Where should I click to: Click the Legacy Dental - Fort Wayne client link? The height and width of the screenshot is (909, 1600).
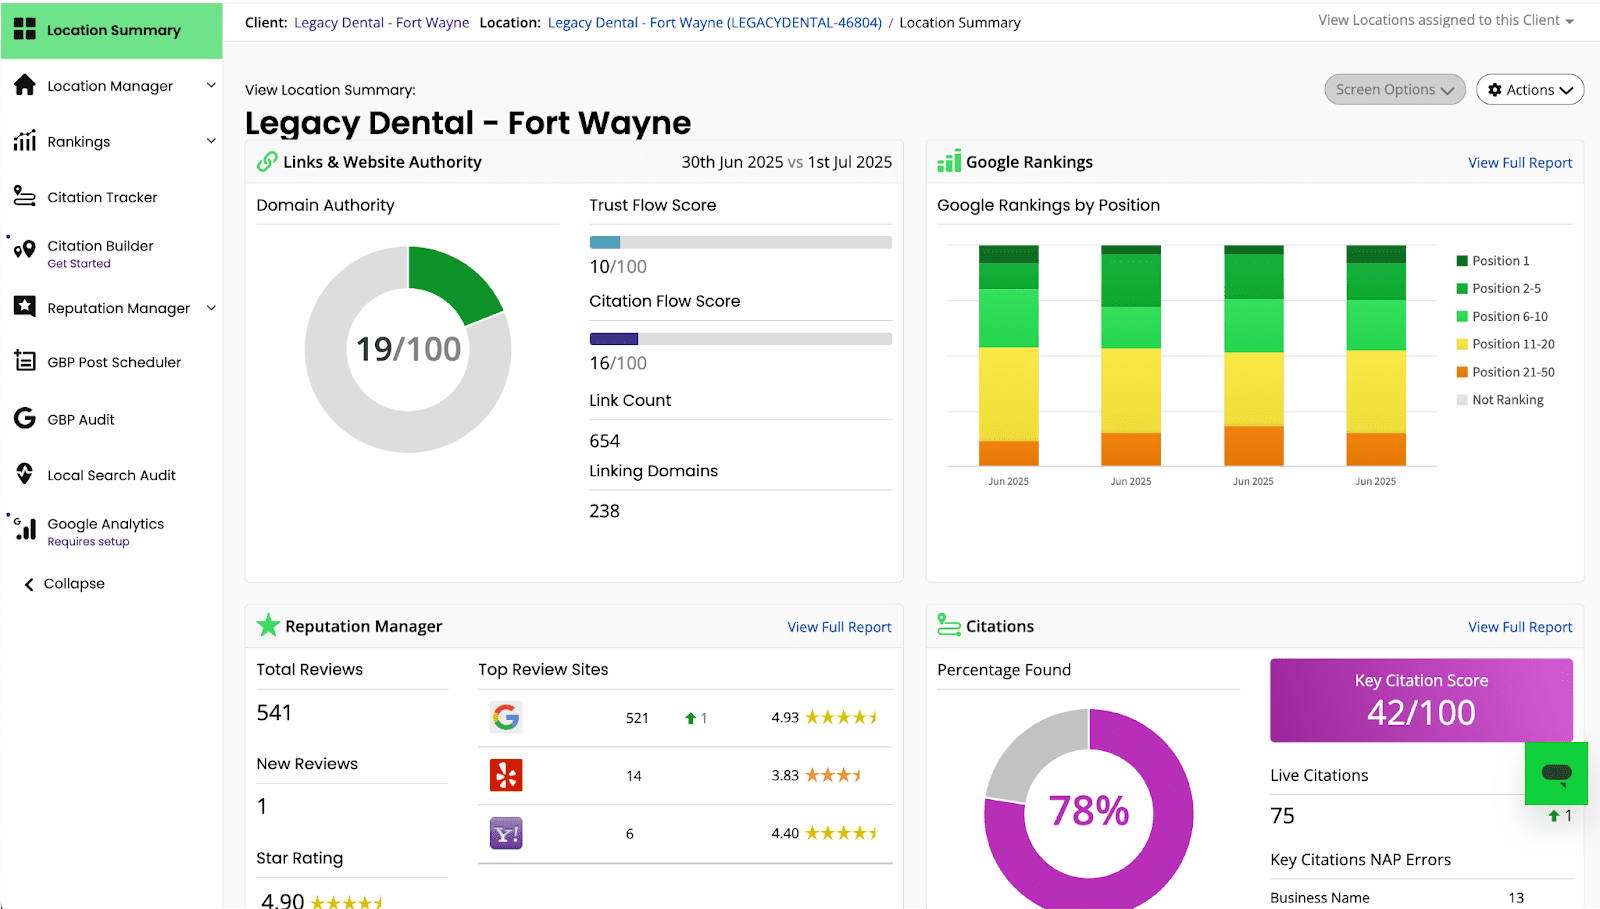(381, 22)
